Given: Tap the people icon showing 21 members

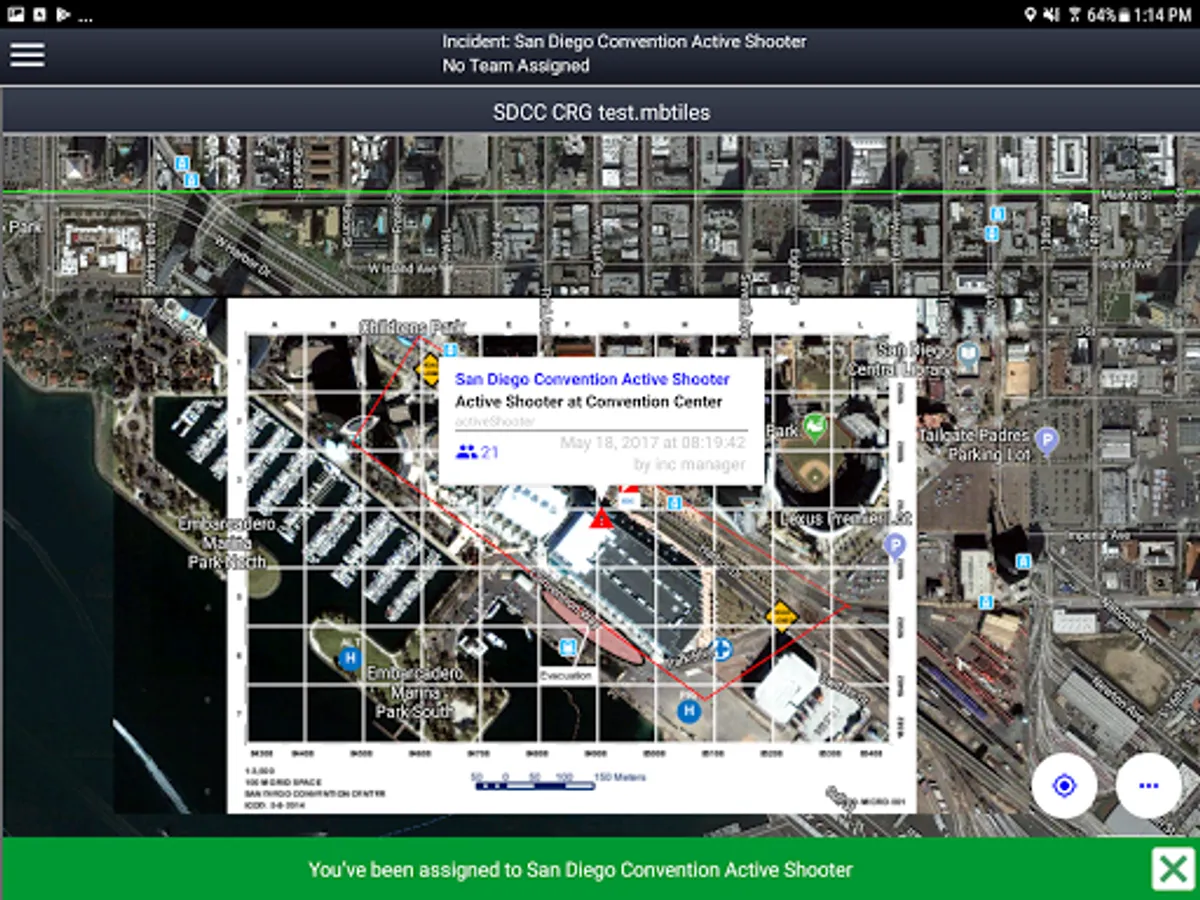Looking at the screenshot, I should pos(466,452).
